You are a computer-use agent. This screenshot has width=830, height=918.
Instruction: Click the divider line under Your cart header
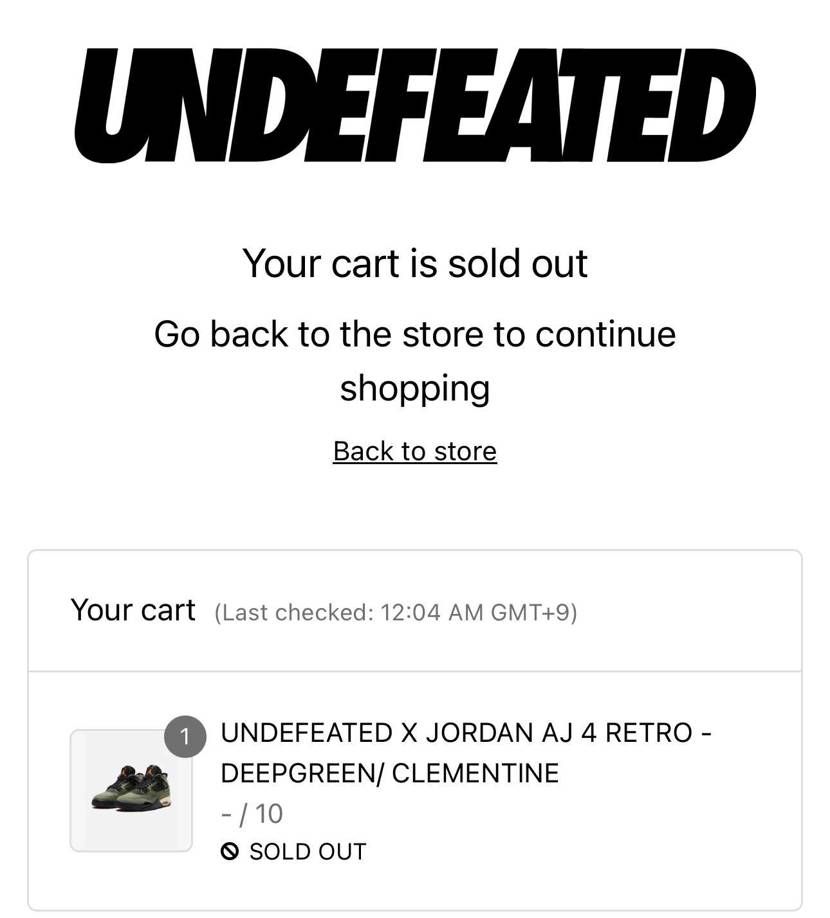pos(415,672)
